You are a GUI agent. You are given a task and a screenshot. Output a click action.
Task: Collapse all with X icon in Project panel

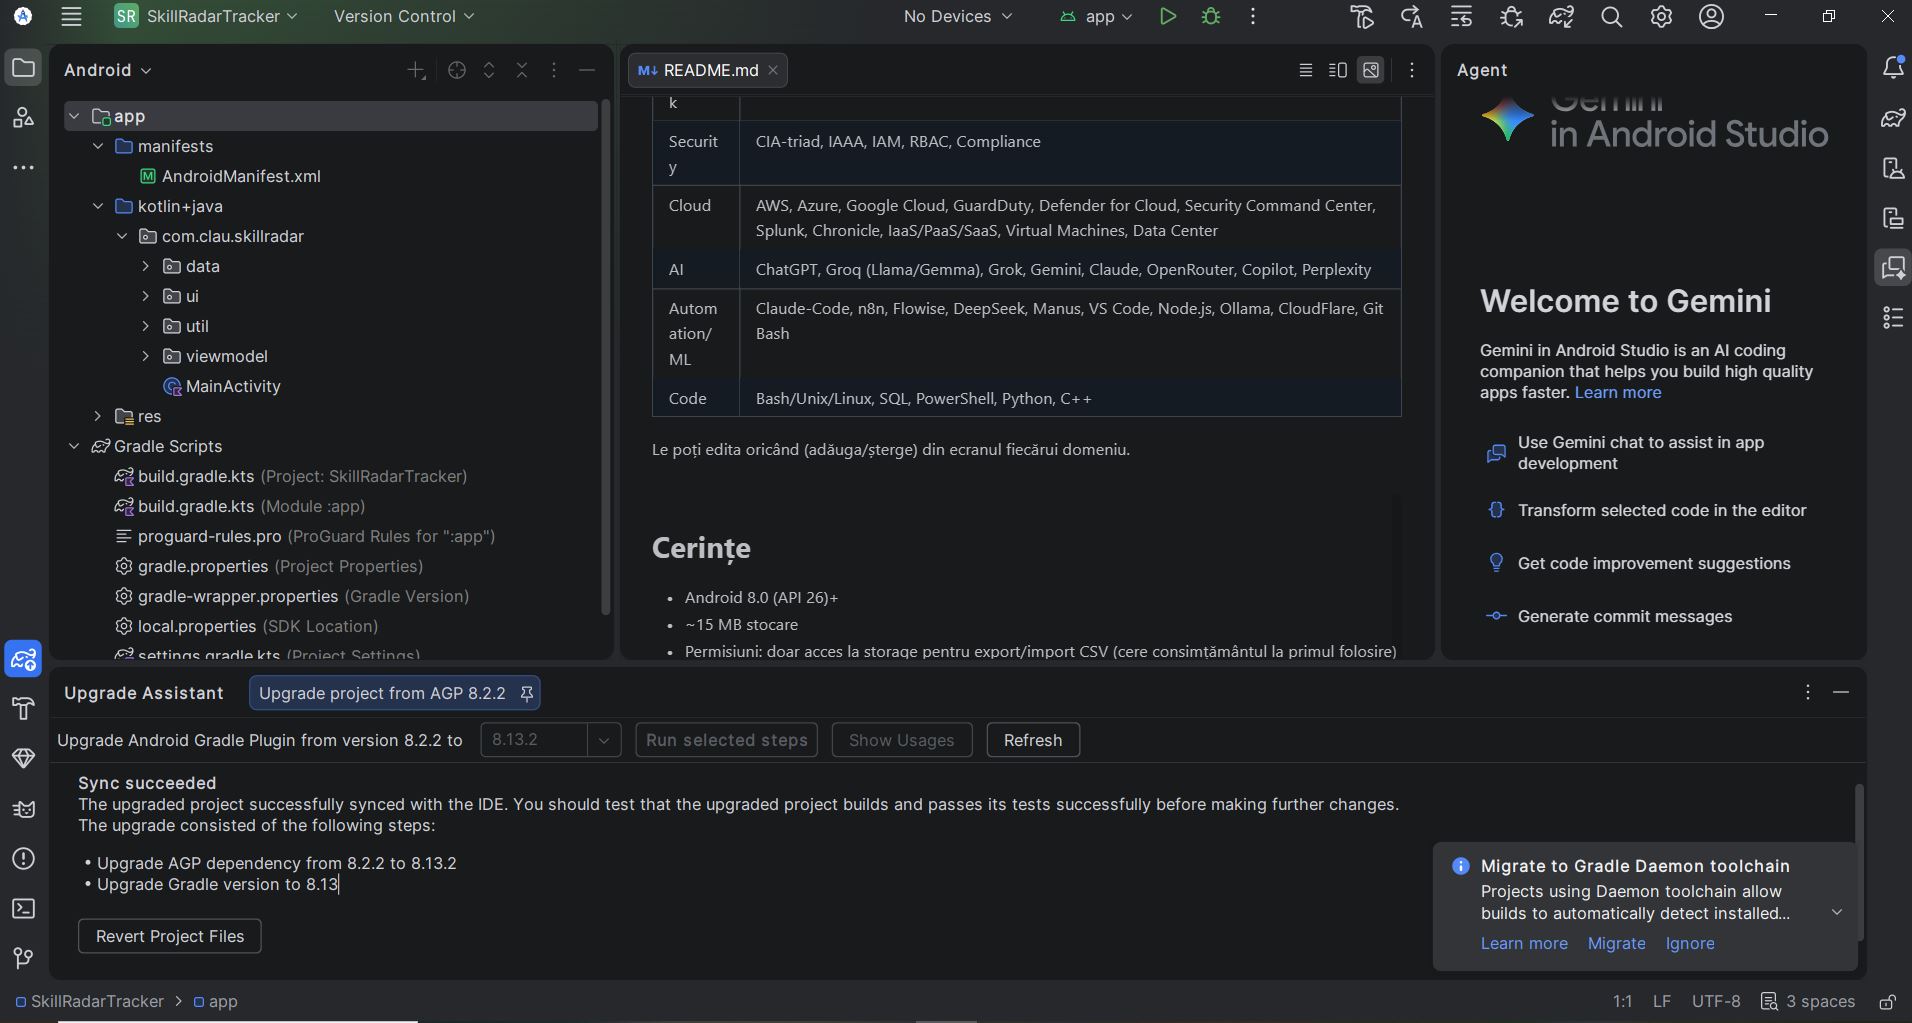coord(522,70)
